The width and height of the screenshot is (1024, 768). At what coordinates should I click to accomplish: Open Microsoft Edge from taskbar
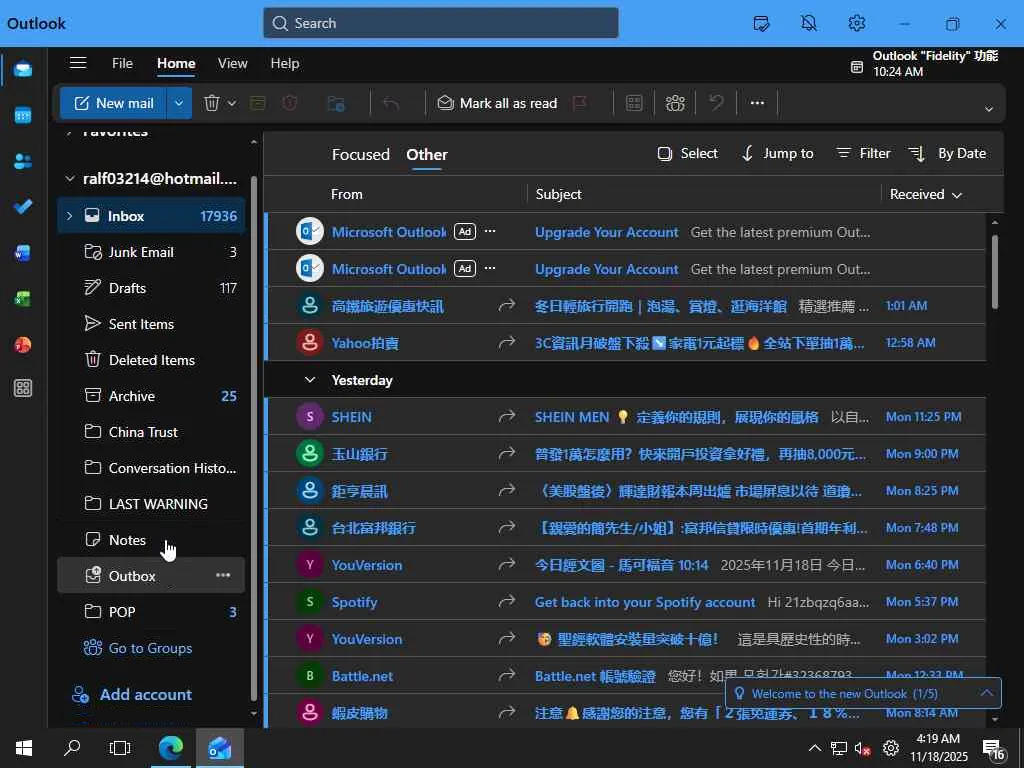(x=171, y=748)
